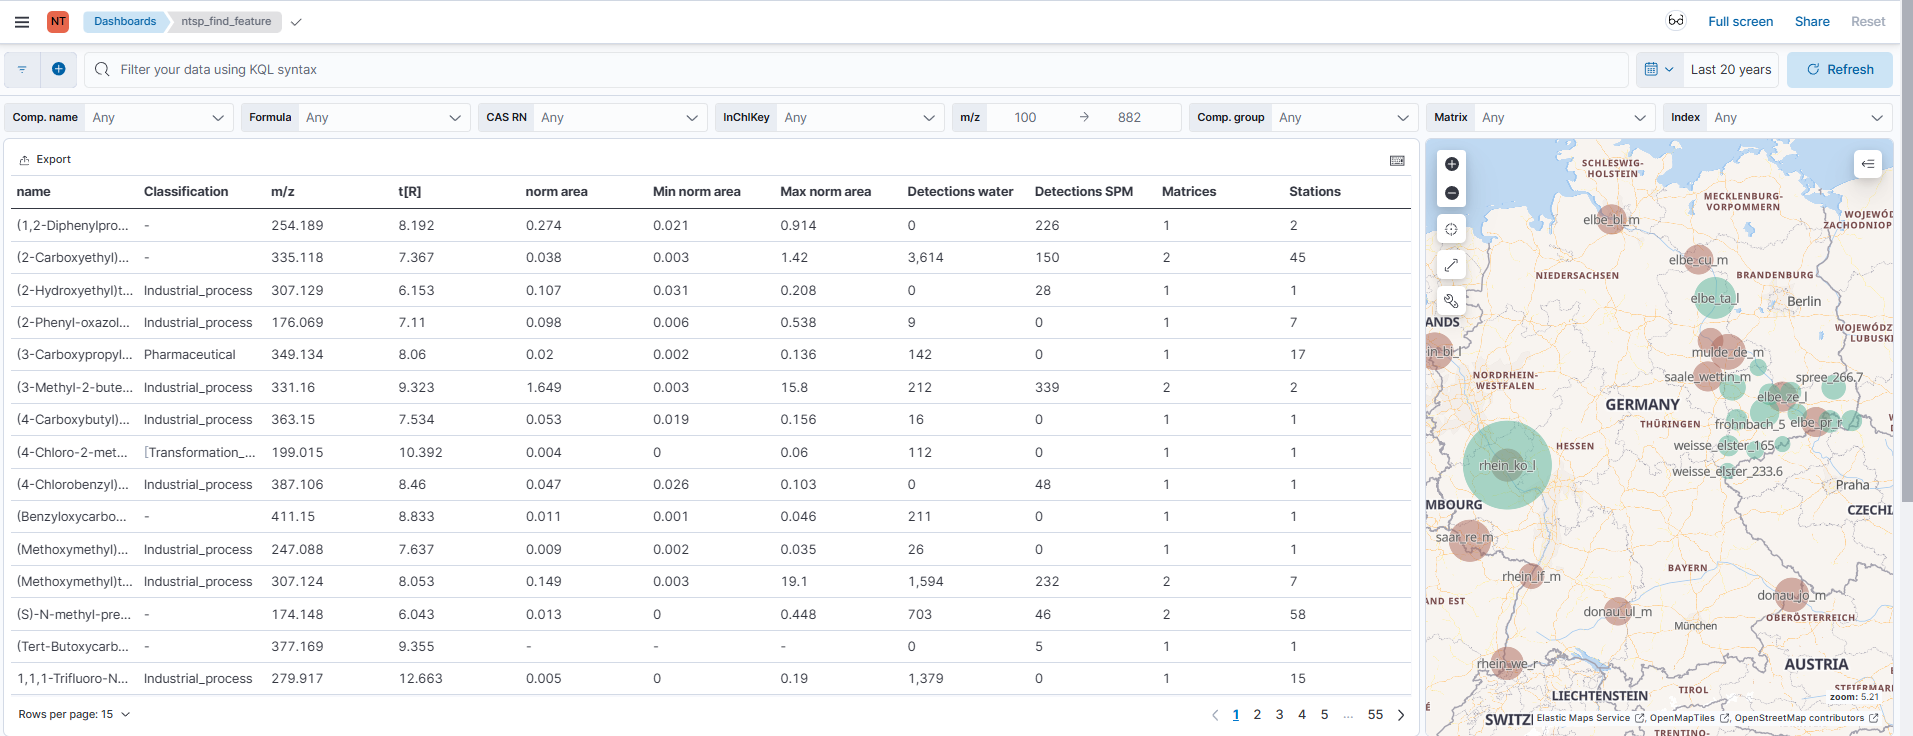Click the Refresh button
The width and height of the screenshot is (1913, 736).
tap(1839, 69)
